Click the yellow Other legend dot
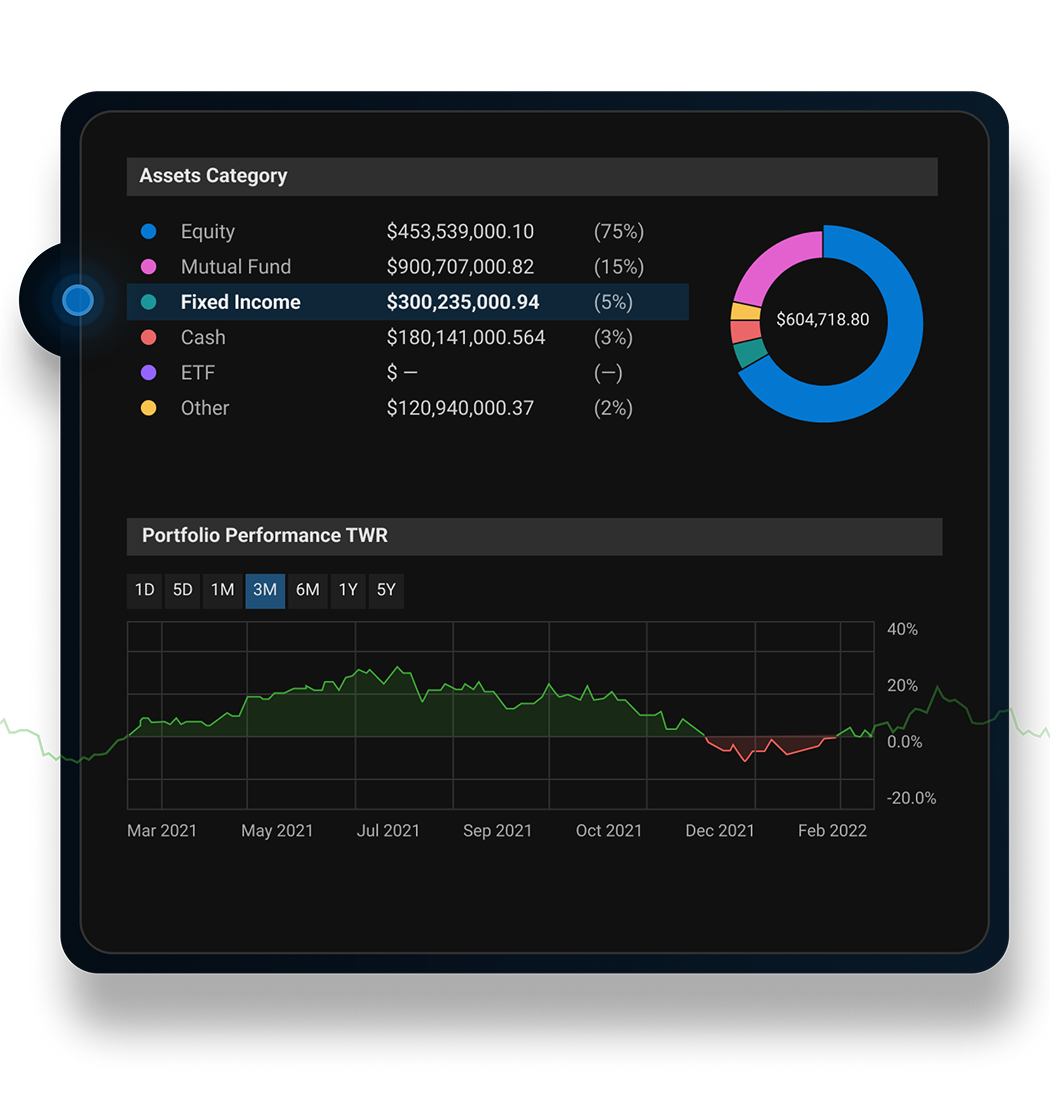 pyautogui.click(x=150, y=408)
